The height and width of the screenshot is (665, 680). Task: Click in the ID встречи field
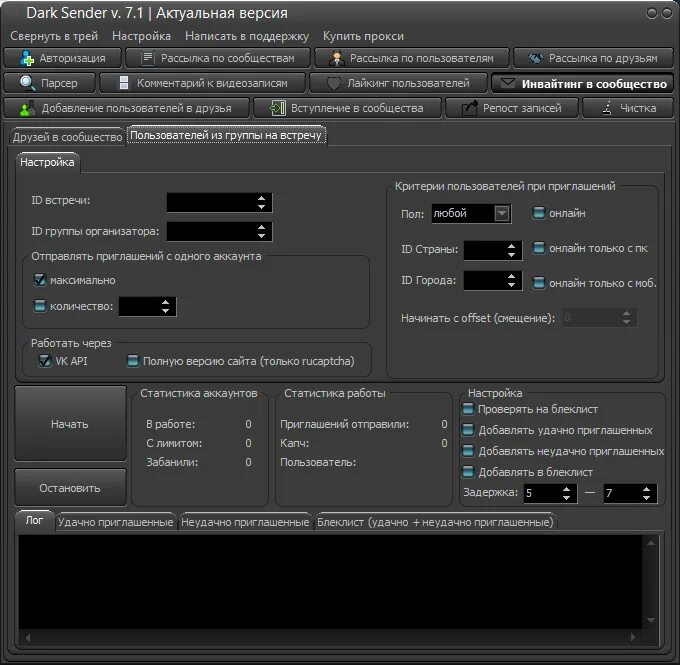pyautogui.click(x=219, y=203)
